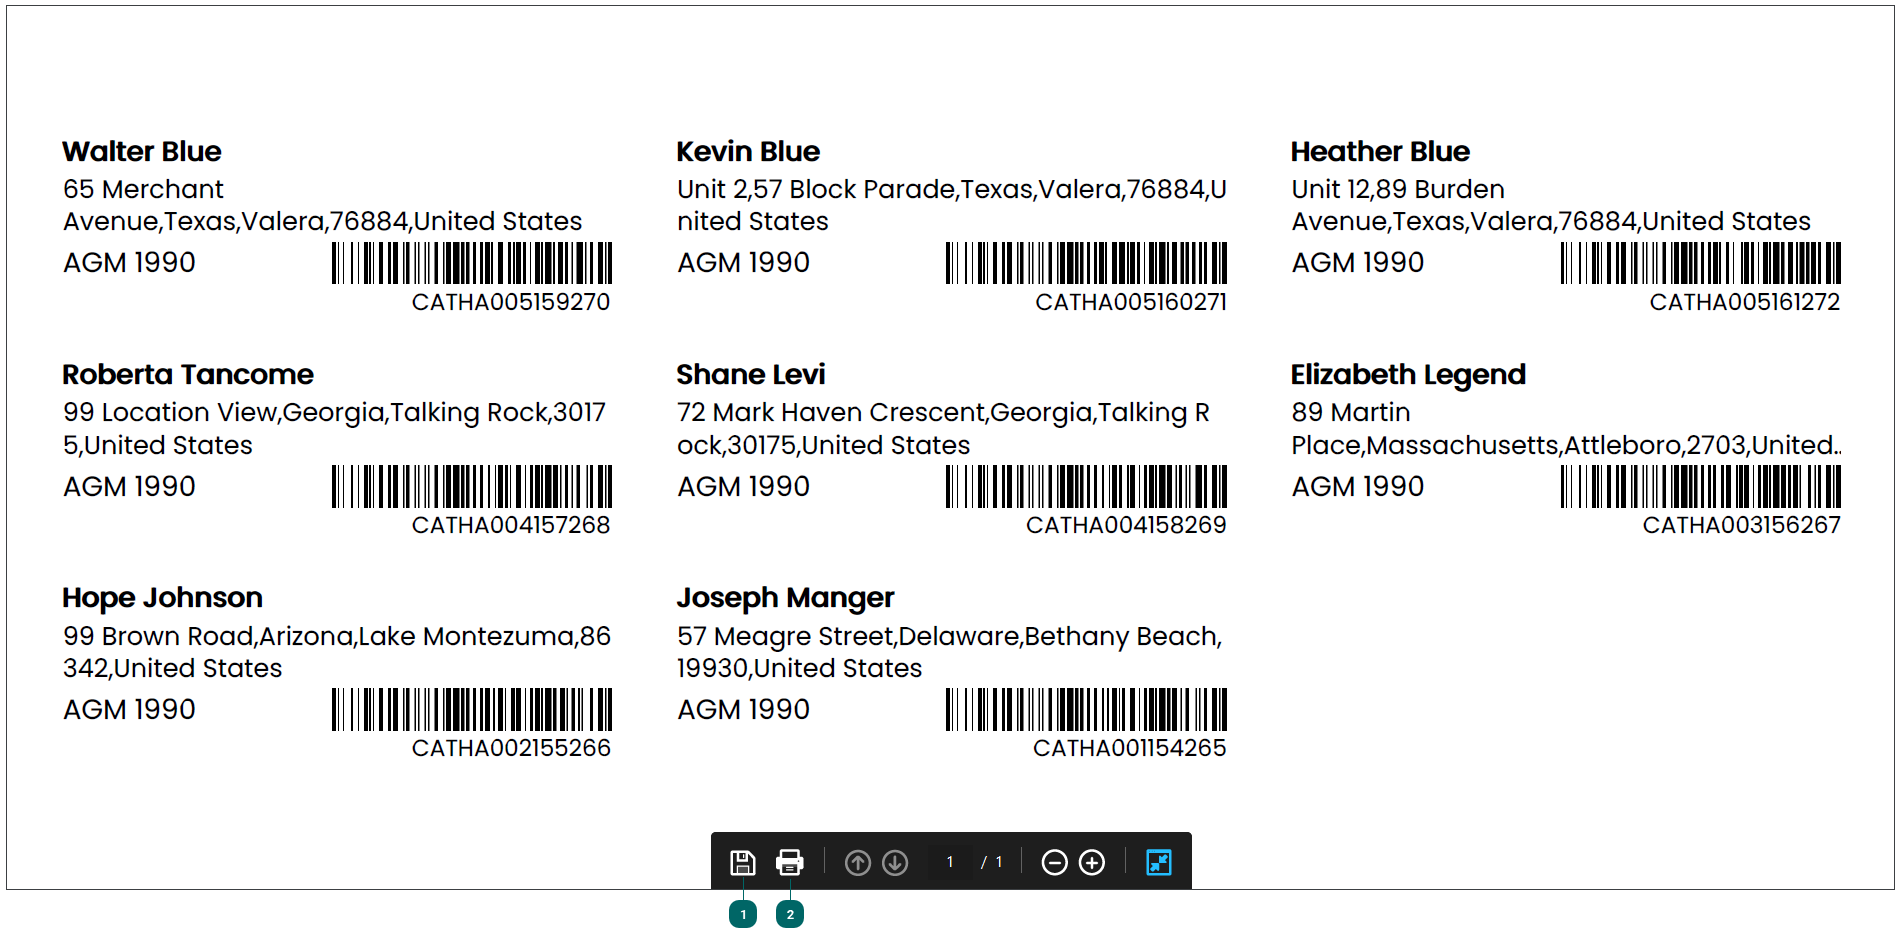This screenshot has width=1899, height=939.
Task: Click barcode number CATHA003156267
Action: (x=1742, y=525)
